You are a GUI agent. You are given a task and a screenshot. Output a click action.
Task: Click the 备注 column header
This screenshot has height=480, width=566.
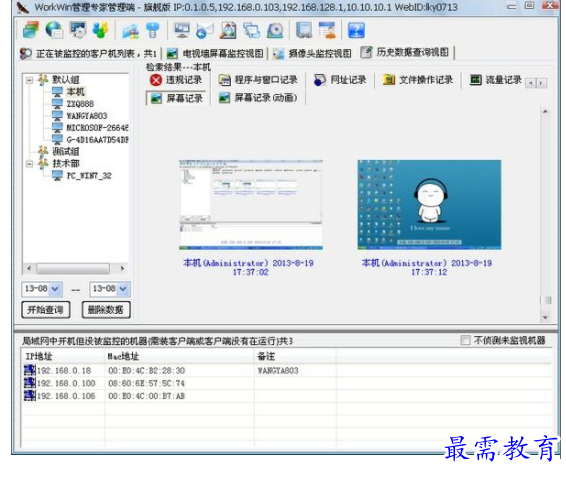coord(295,357)
